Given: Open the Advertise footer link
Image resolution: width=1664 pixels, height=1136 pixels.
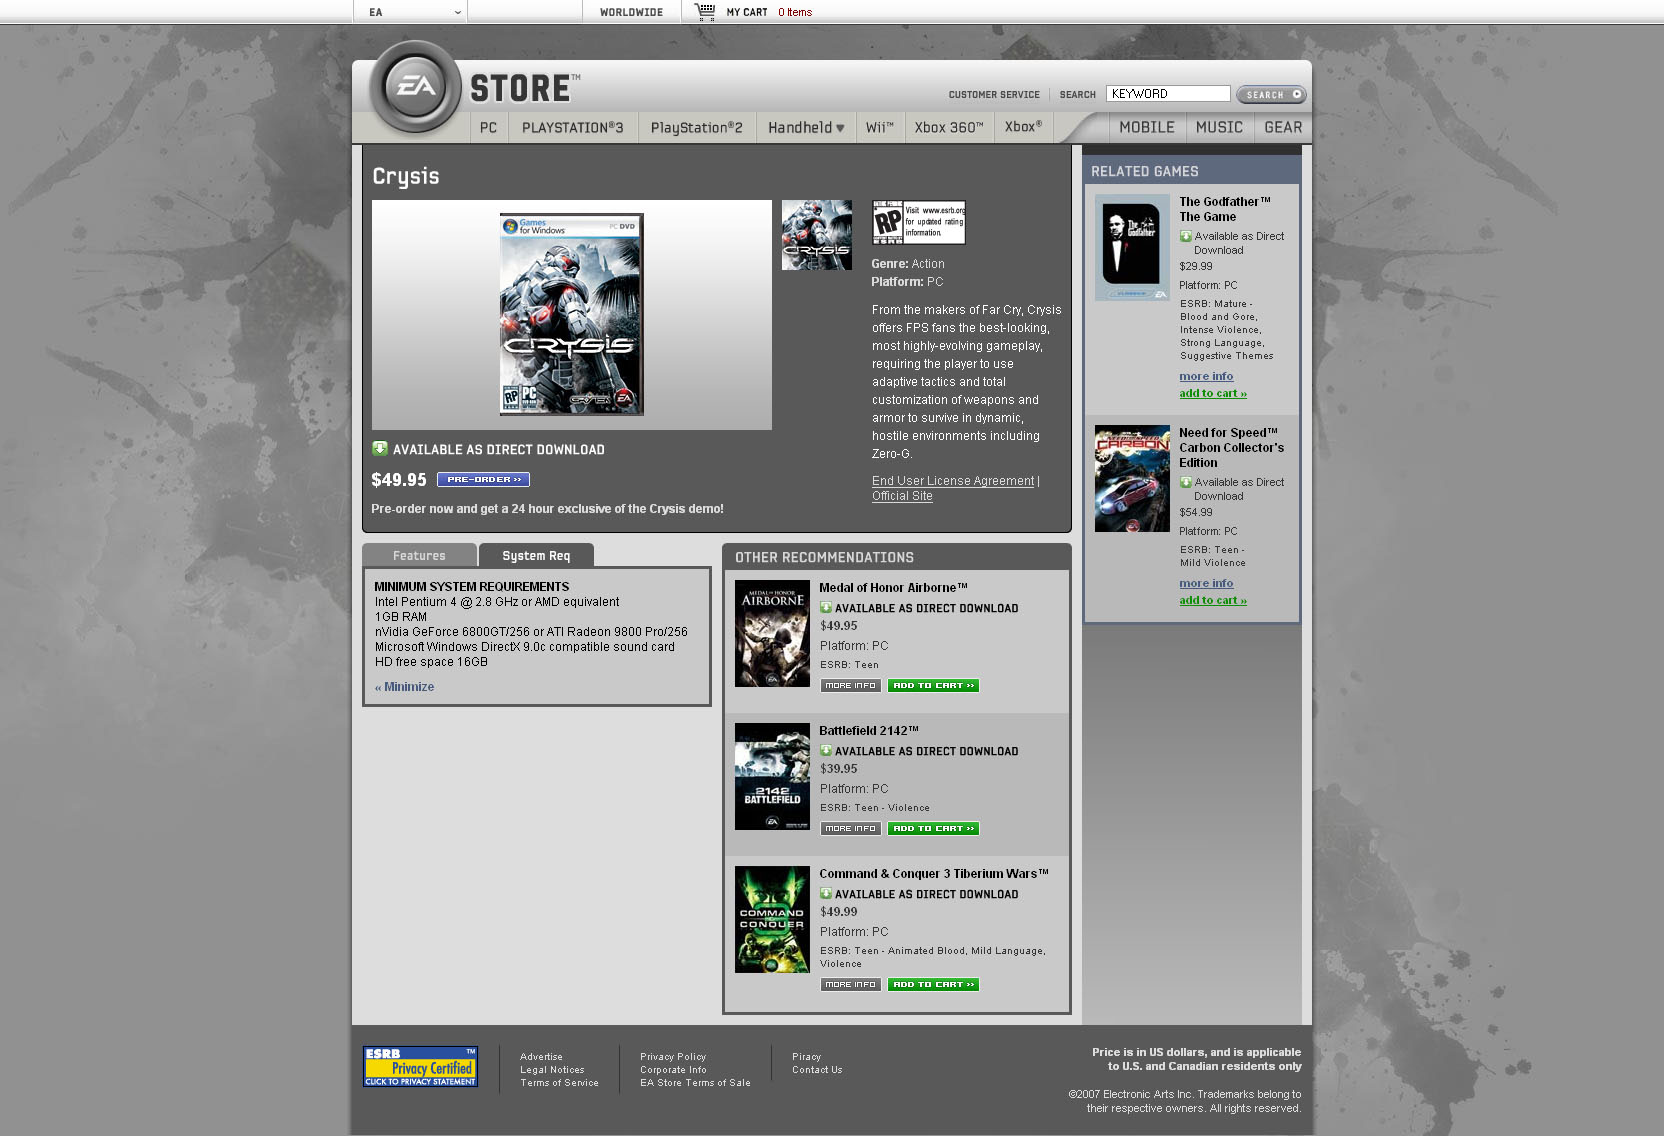Looking at the screenshot, I should (x=541, y=1057).
